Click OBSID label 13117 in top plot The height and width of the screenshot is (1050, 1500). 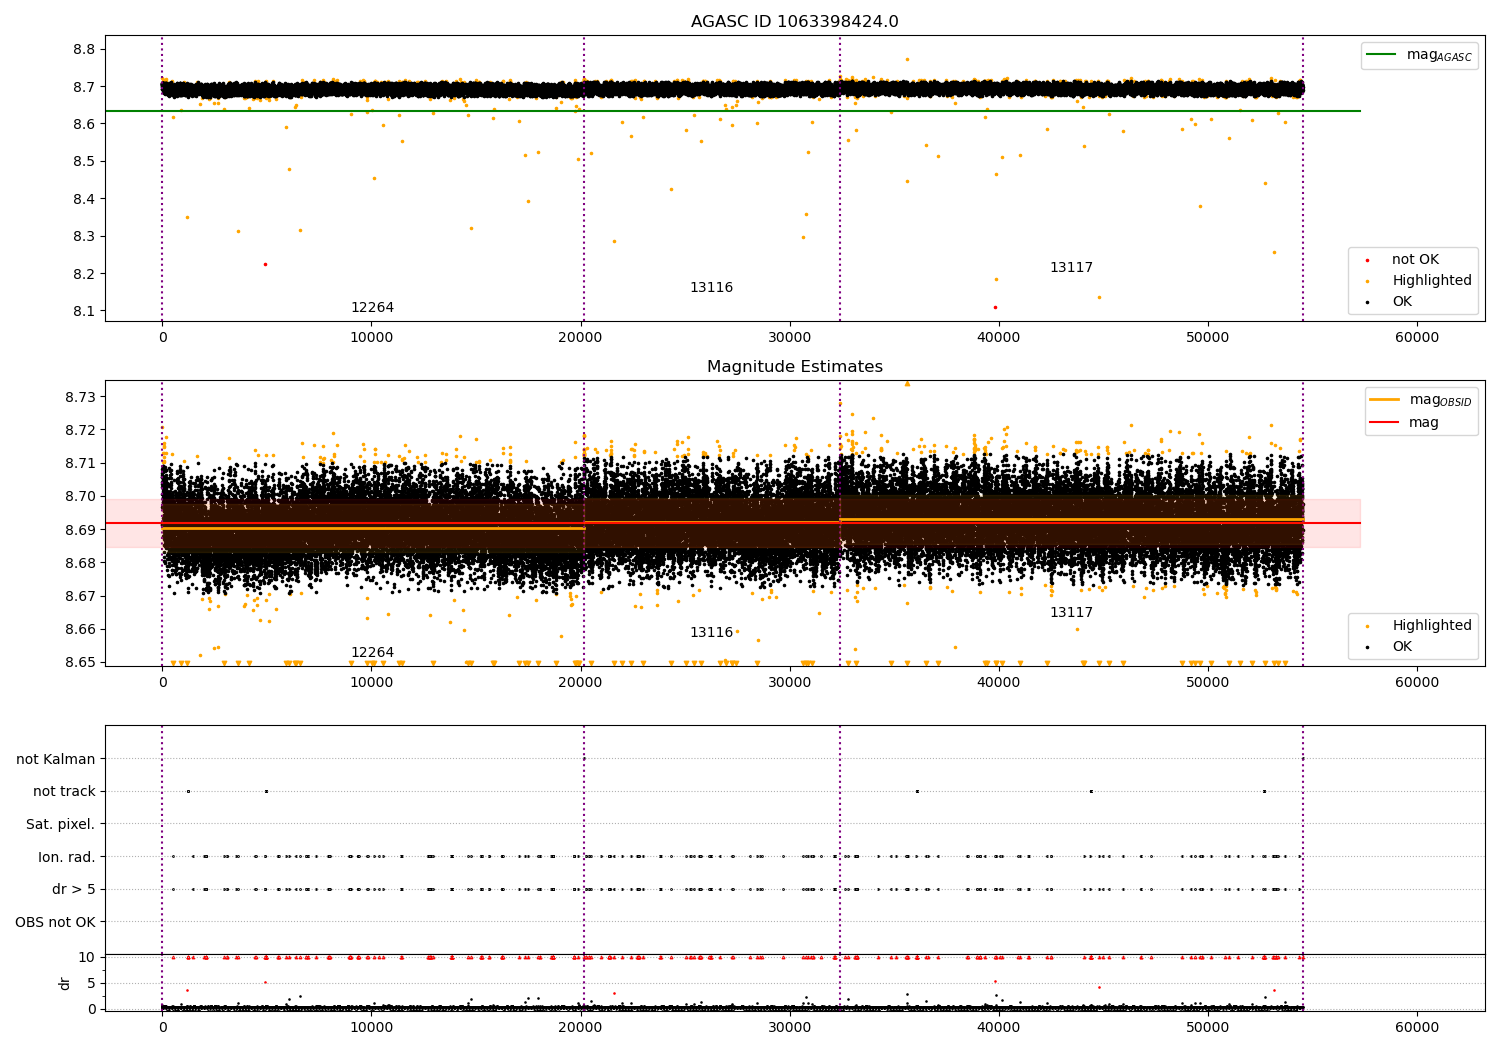pyautogui.click(x=1071, y=268)
